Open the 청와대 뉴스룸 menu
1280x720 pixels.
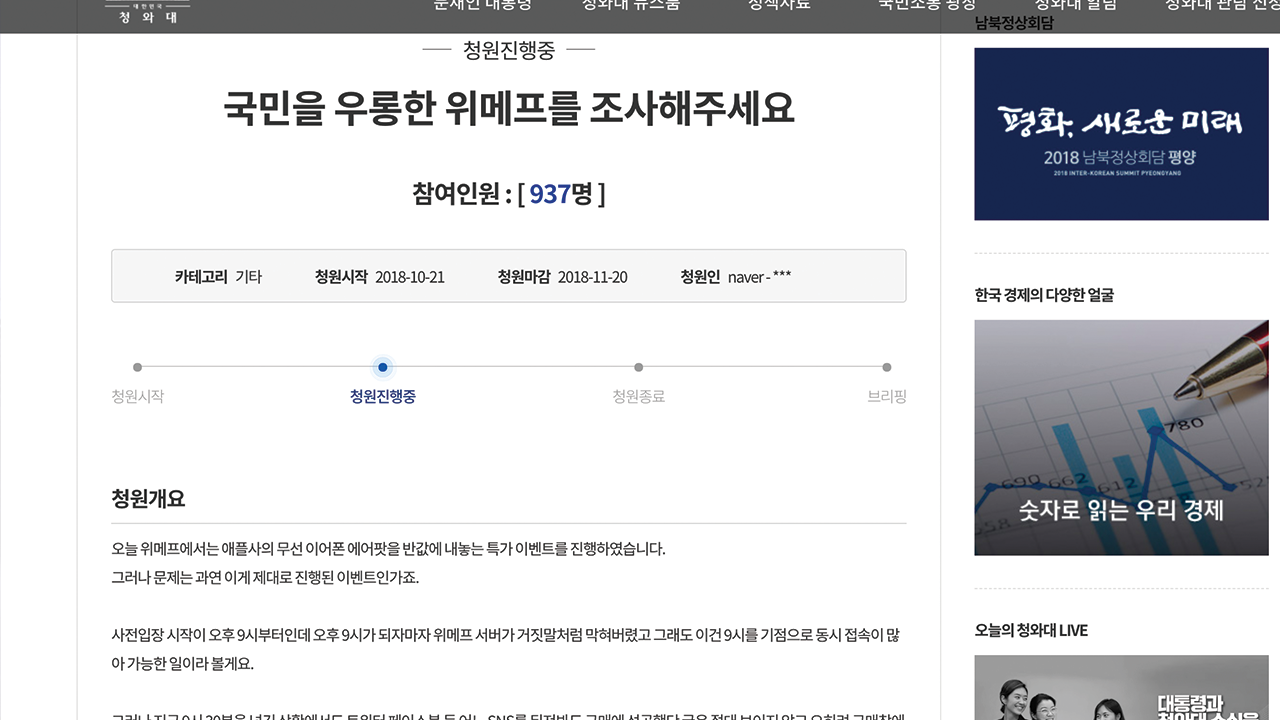tap(631, 5)
